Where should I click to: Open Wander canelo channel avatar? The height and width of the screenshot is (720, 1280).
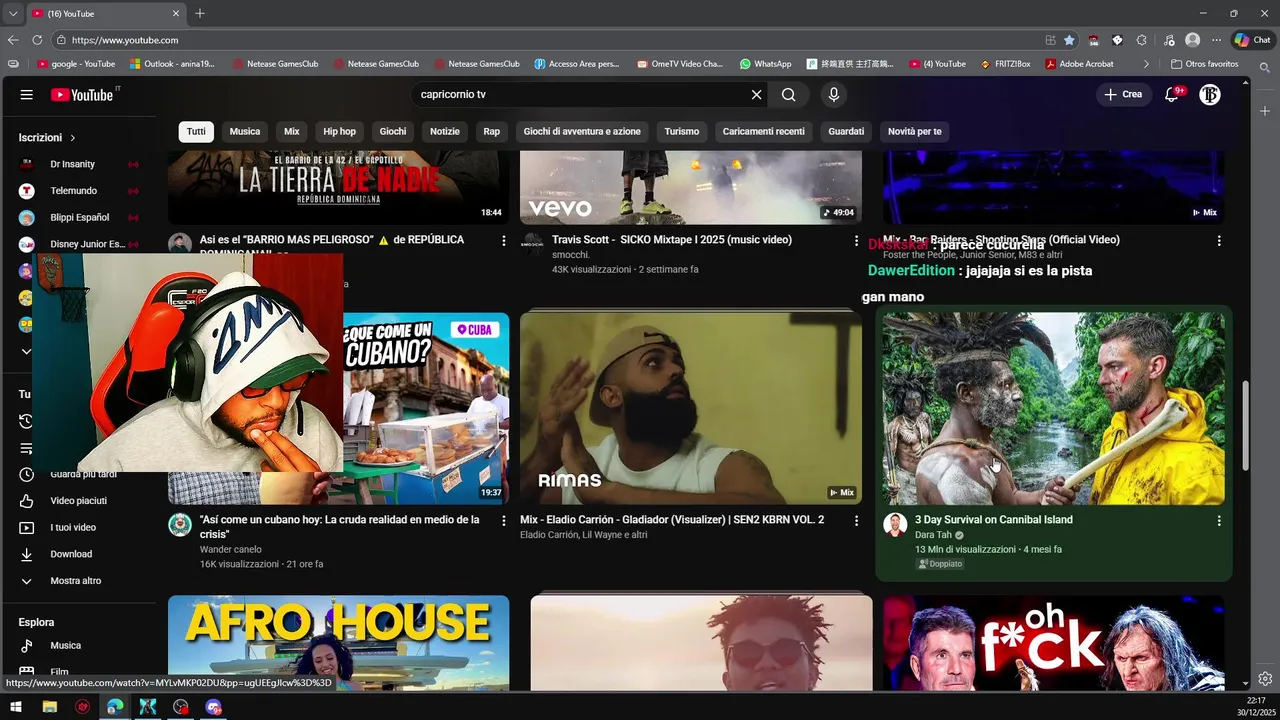[x=180, y=526]
